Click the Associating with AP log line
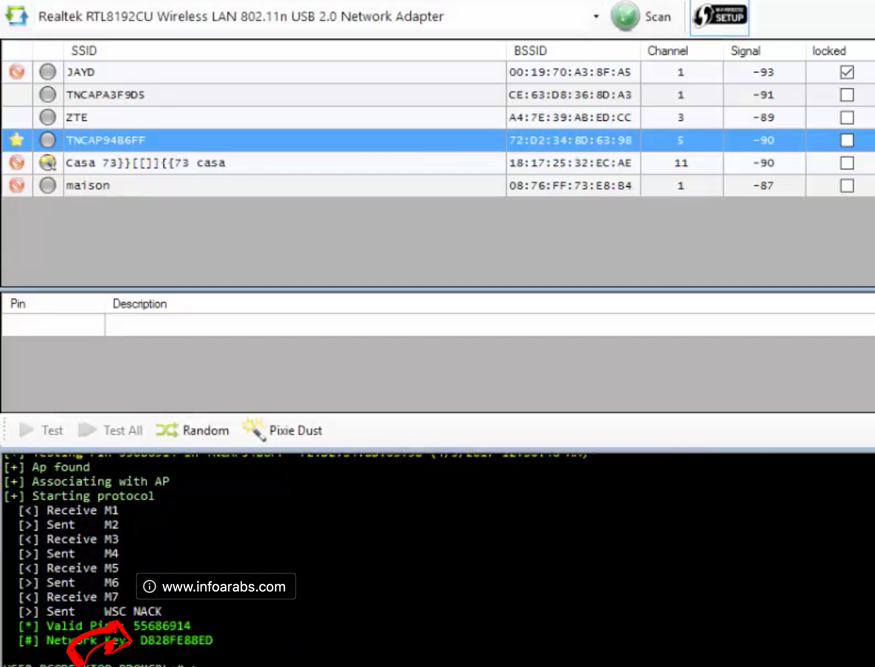 point(86,481)
